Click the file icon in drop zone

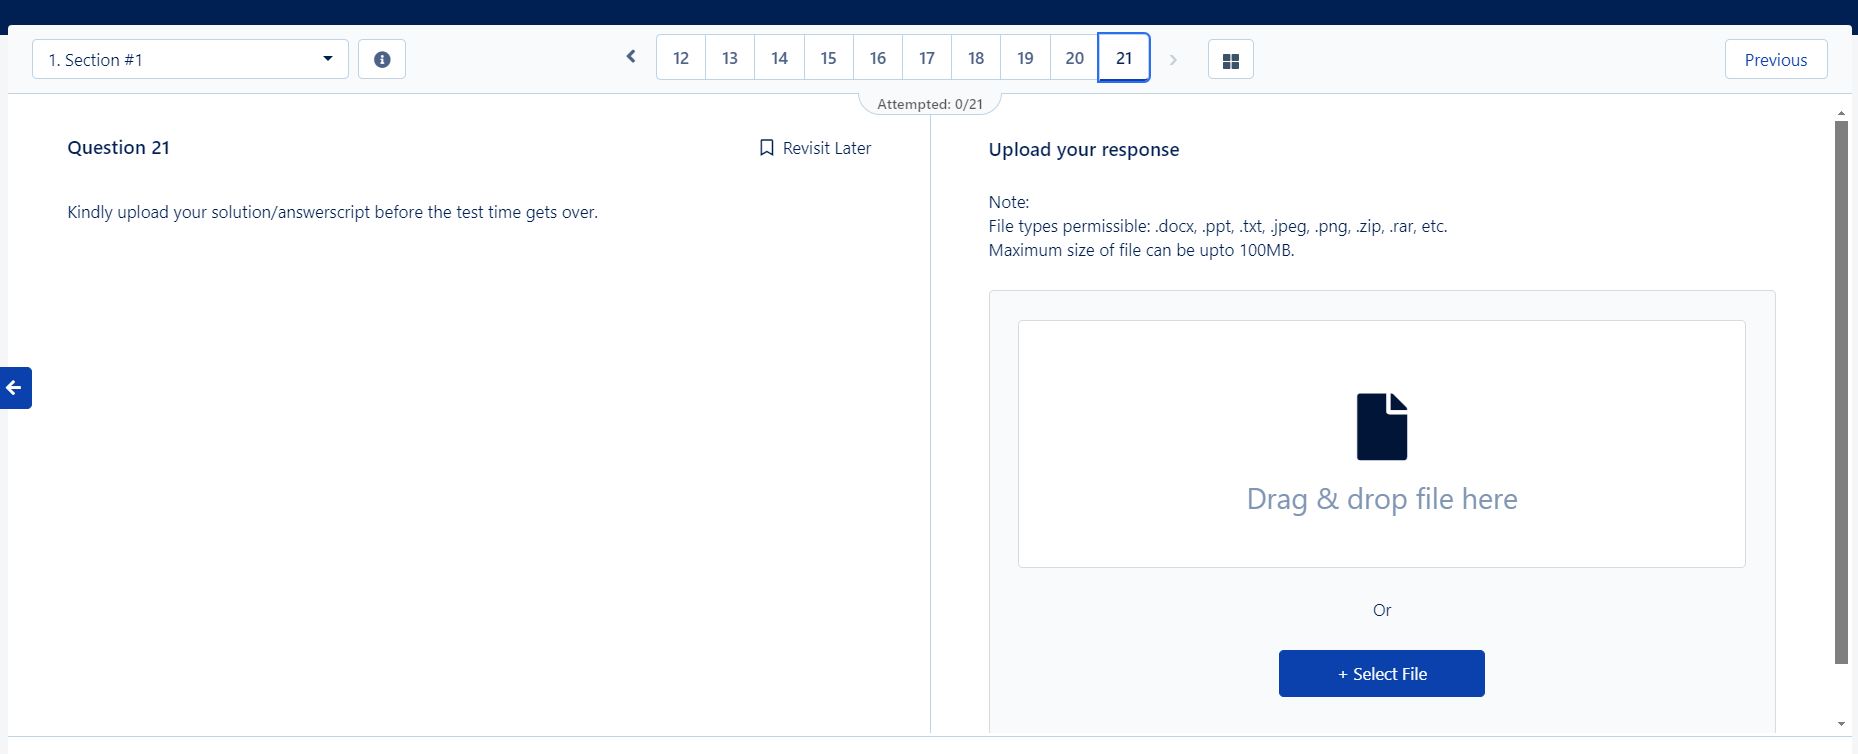(1381, 427)
